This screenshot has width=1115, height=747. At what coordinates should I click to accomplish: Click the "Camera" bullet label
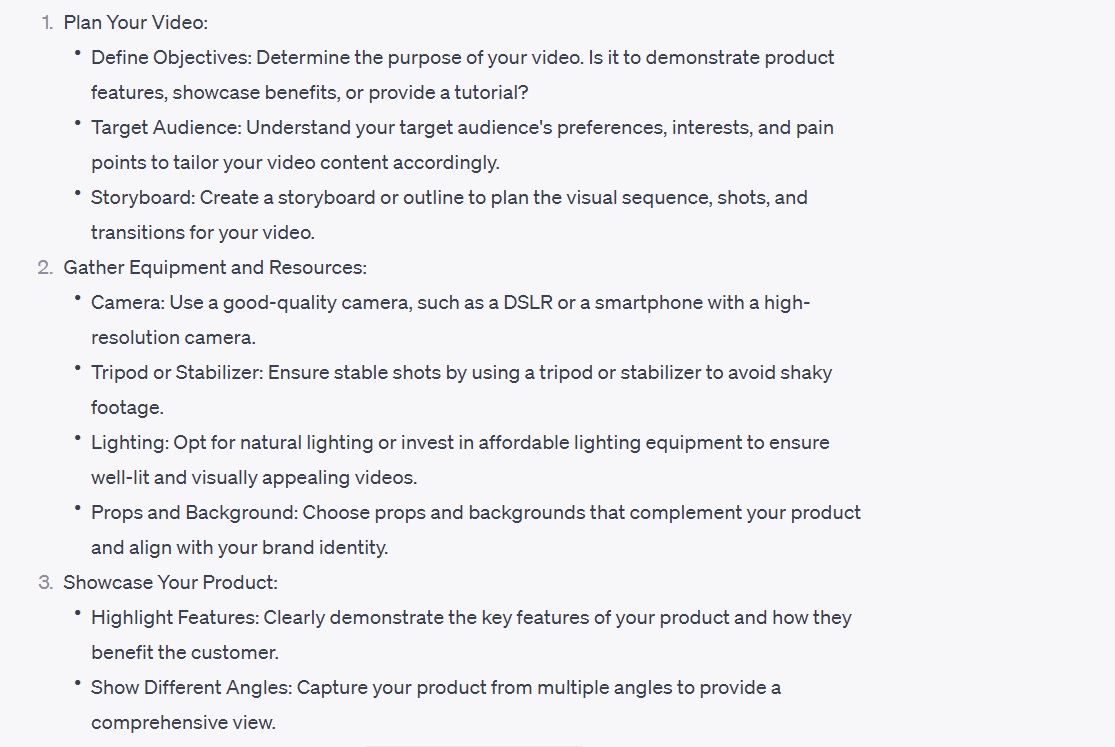[127, 302]
